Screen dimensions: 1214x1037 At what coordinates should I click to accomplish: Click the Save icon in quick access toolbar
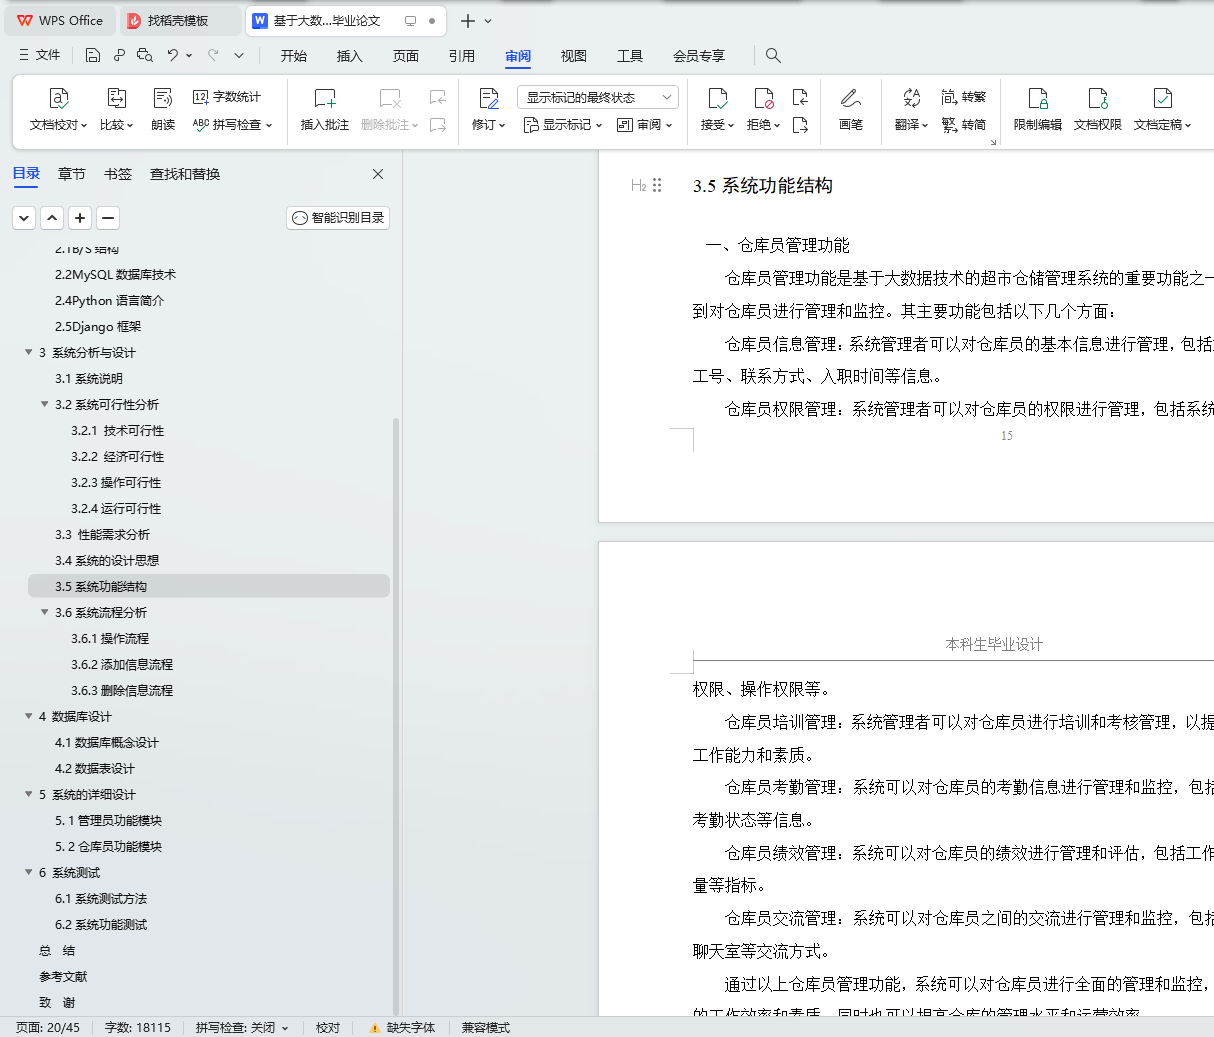93,55
